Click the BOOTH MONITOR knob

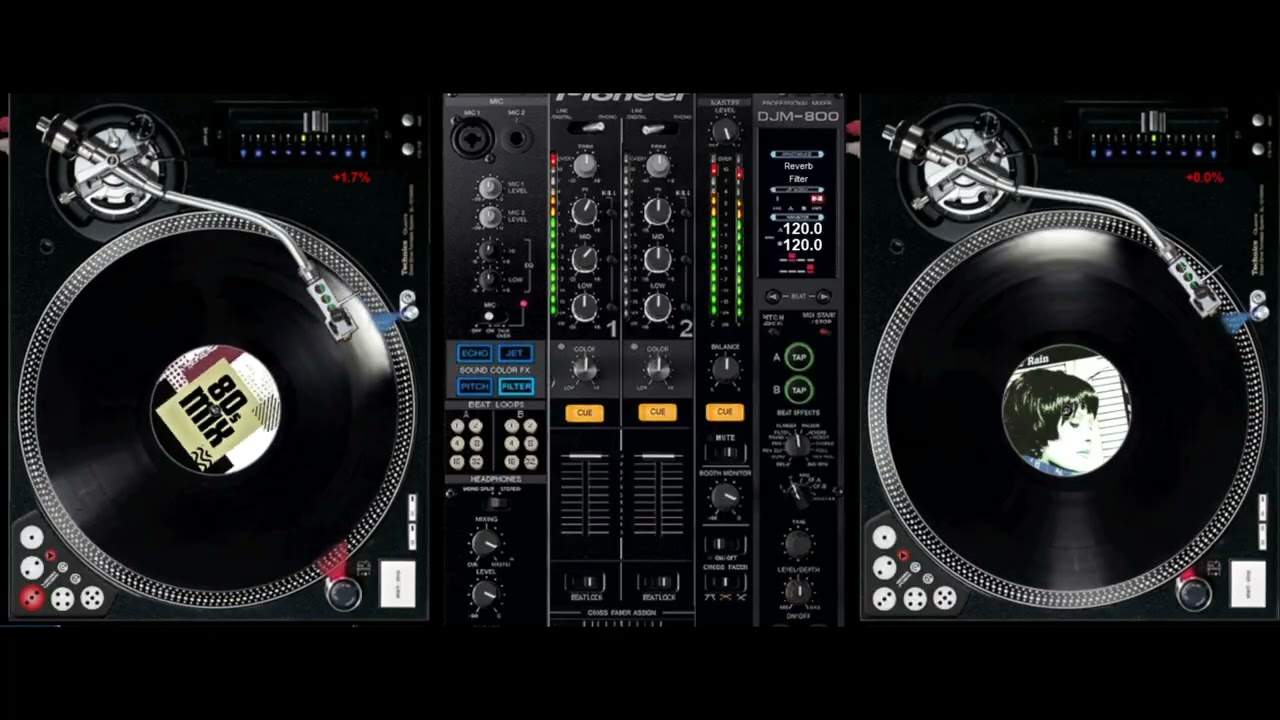(x=725, y=496)
